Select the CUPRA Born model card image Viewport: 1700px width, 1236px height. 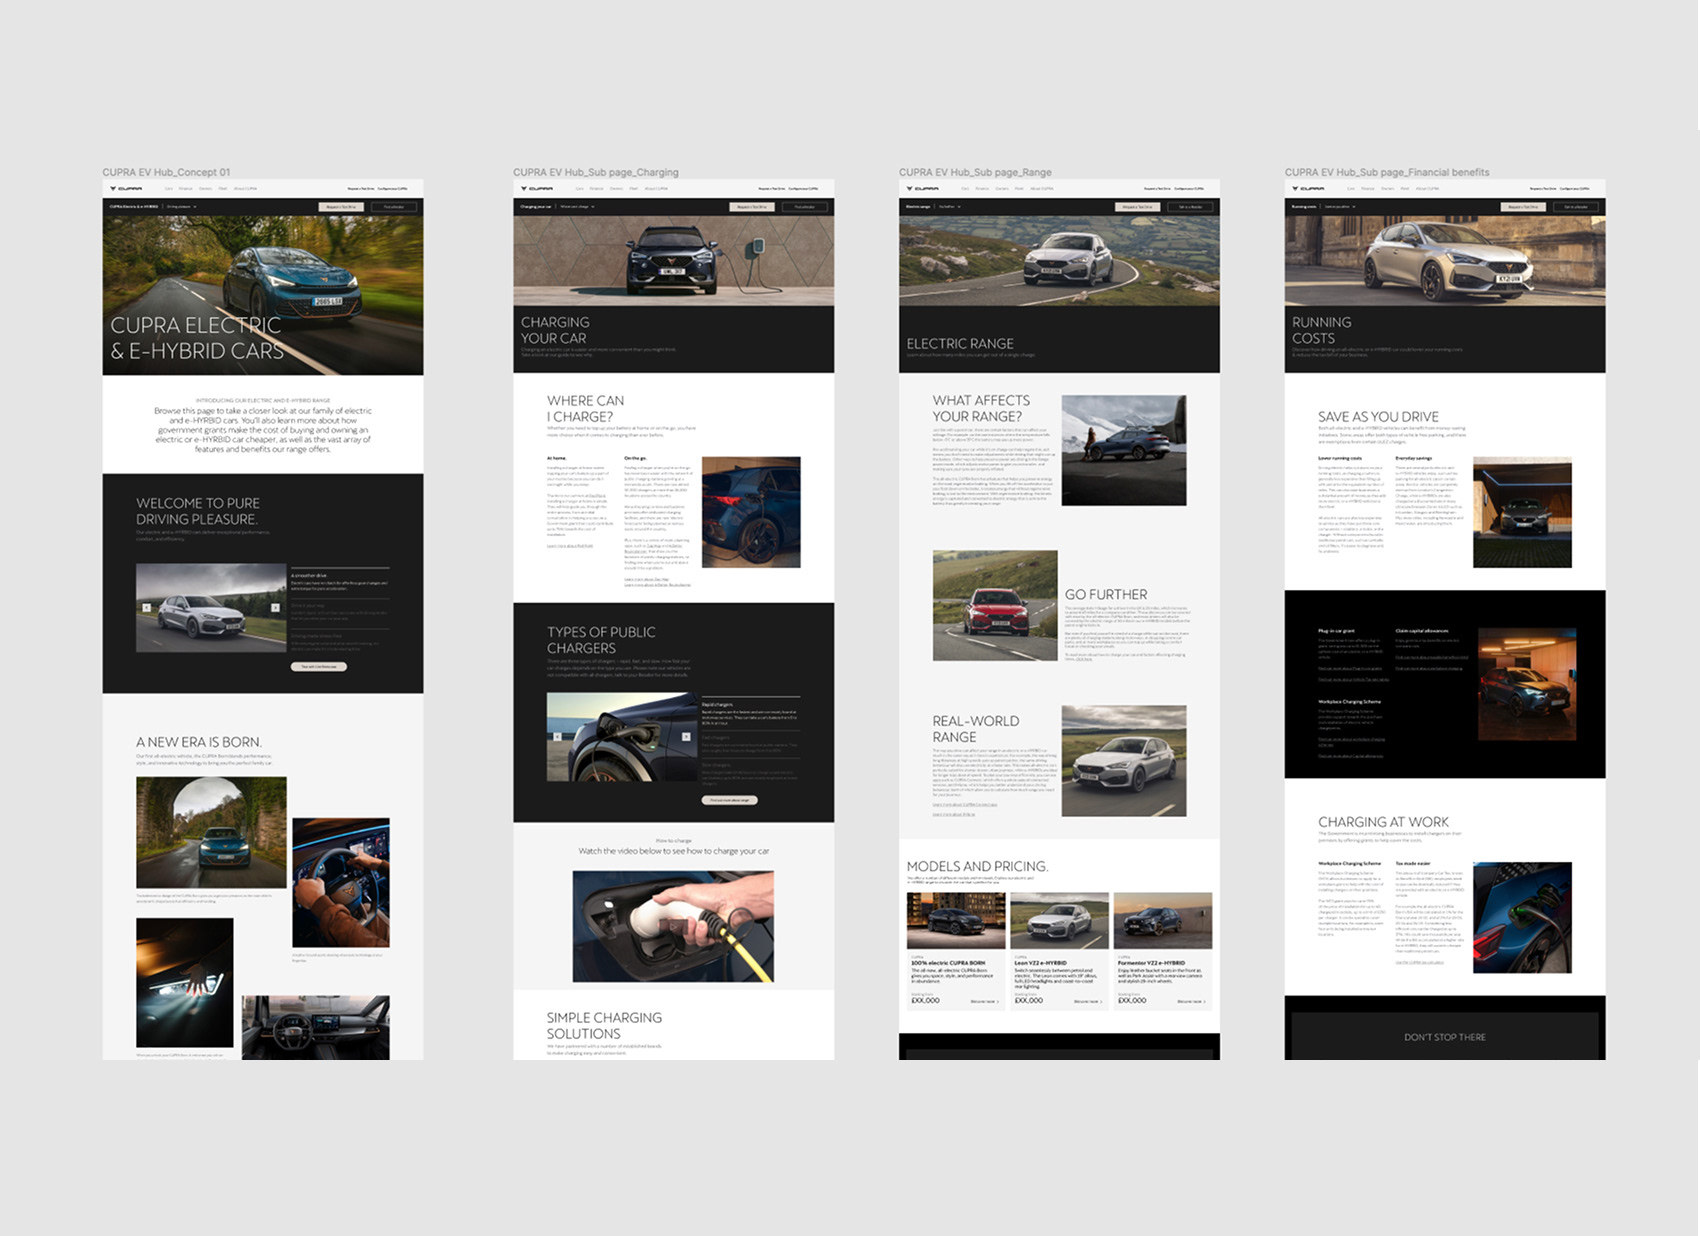point(956,921)
